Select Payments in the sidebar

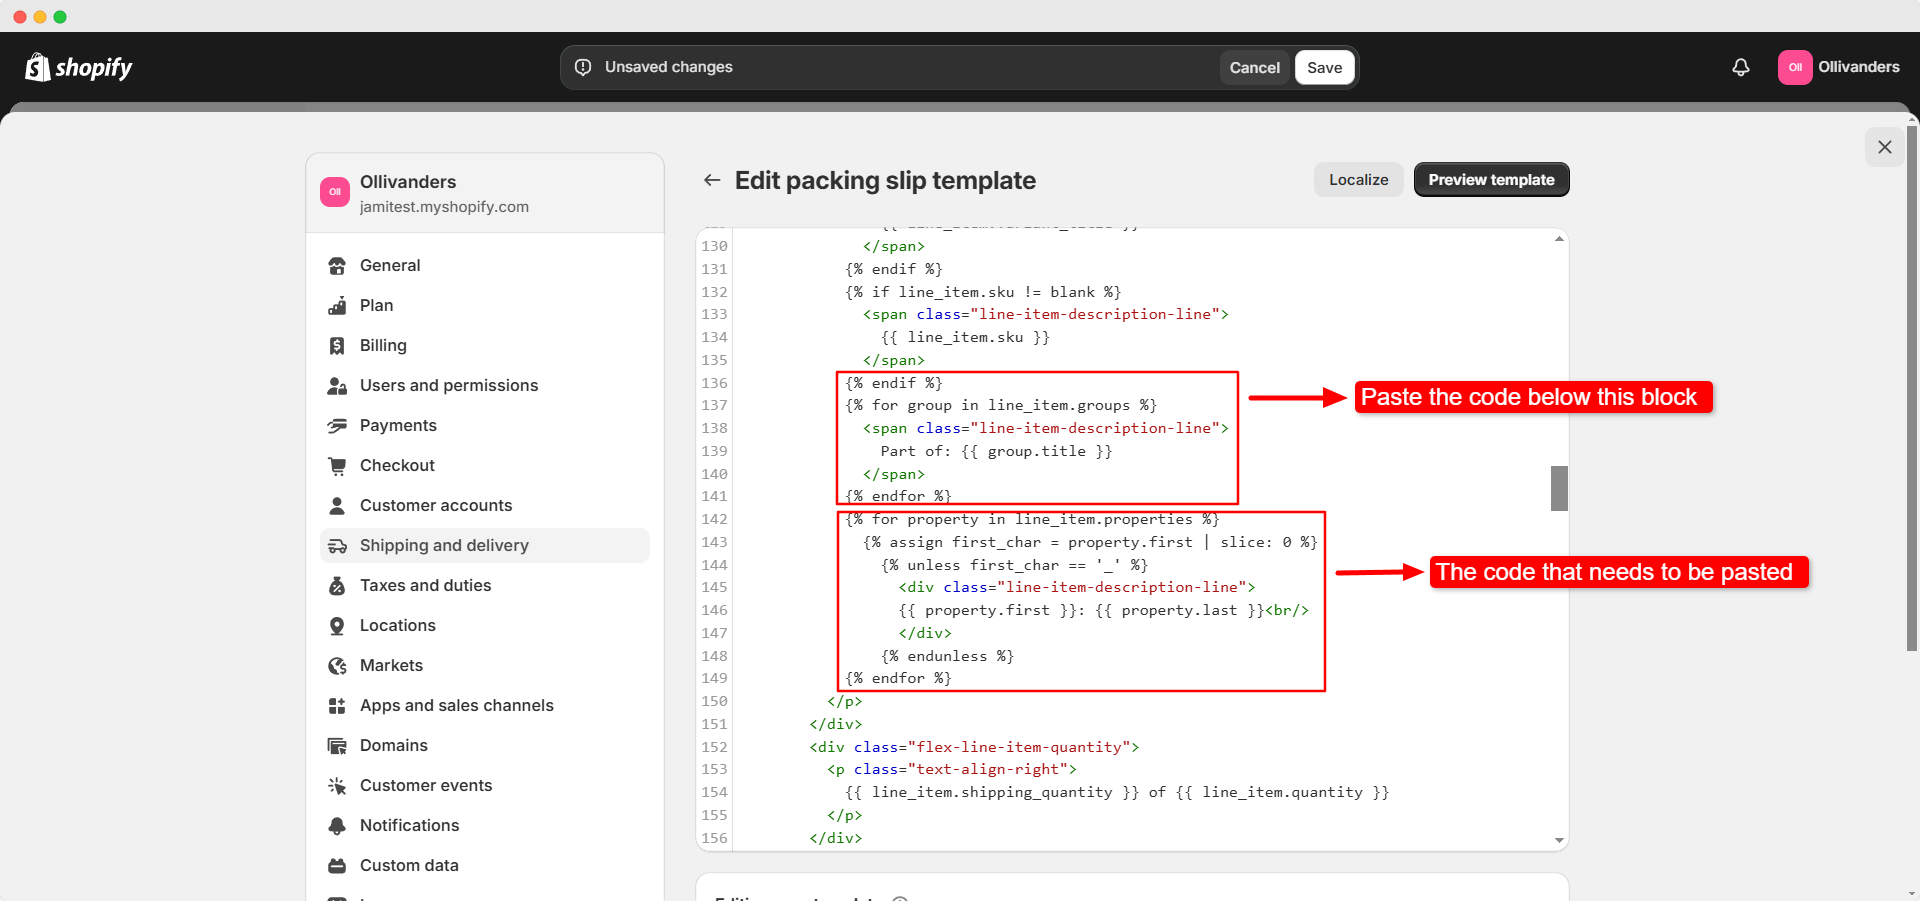click(485, 426)
